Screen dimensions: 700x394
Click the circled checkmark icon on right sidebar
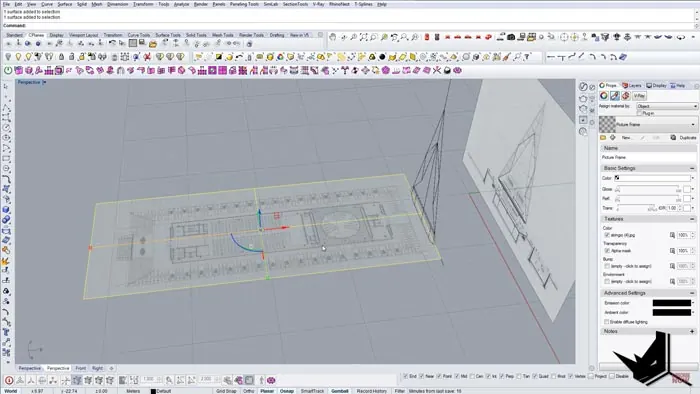(583, 86)
